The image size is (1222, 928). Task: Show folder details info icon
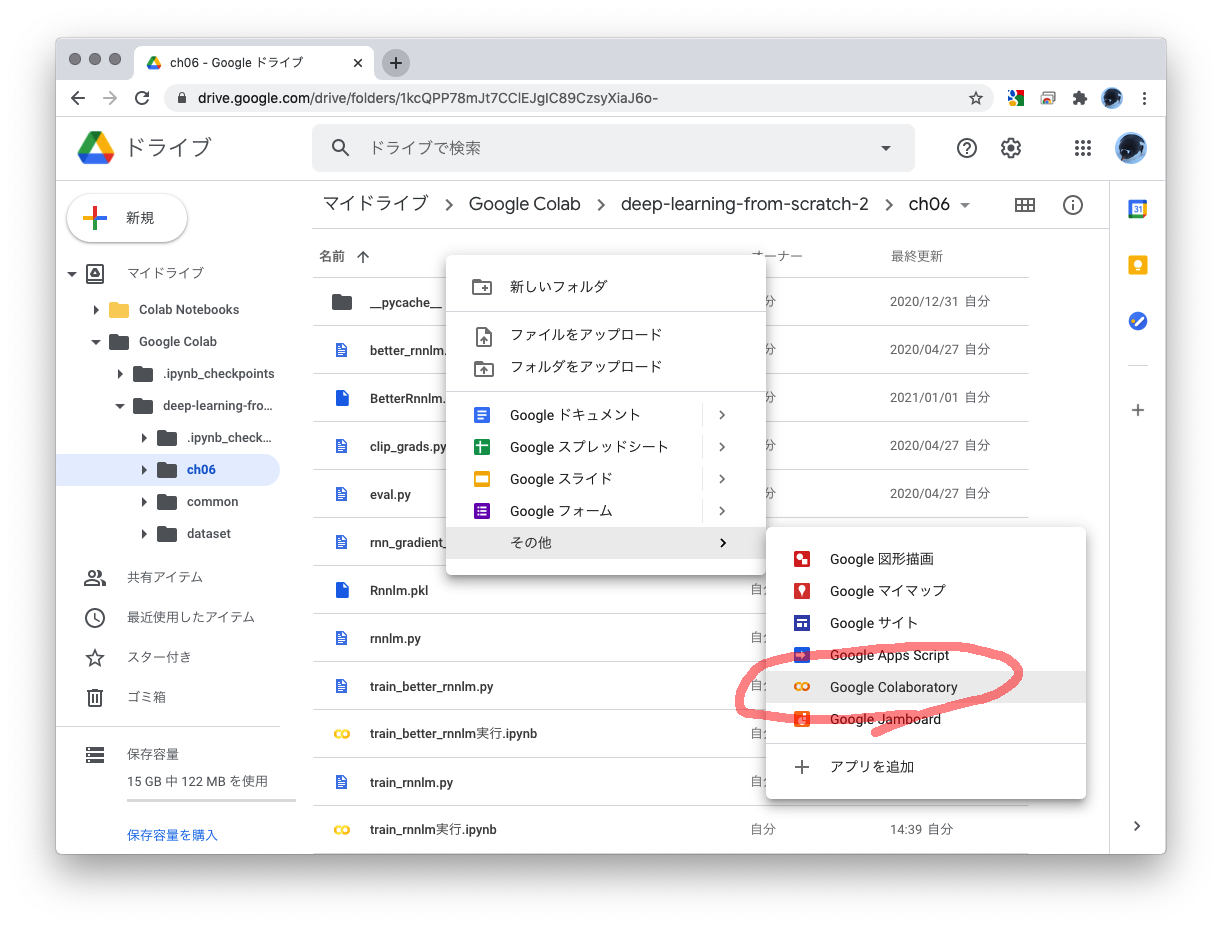1073,205
